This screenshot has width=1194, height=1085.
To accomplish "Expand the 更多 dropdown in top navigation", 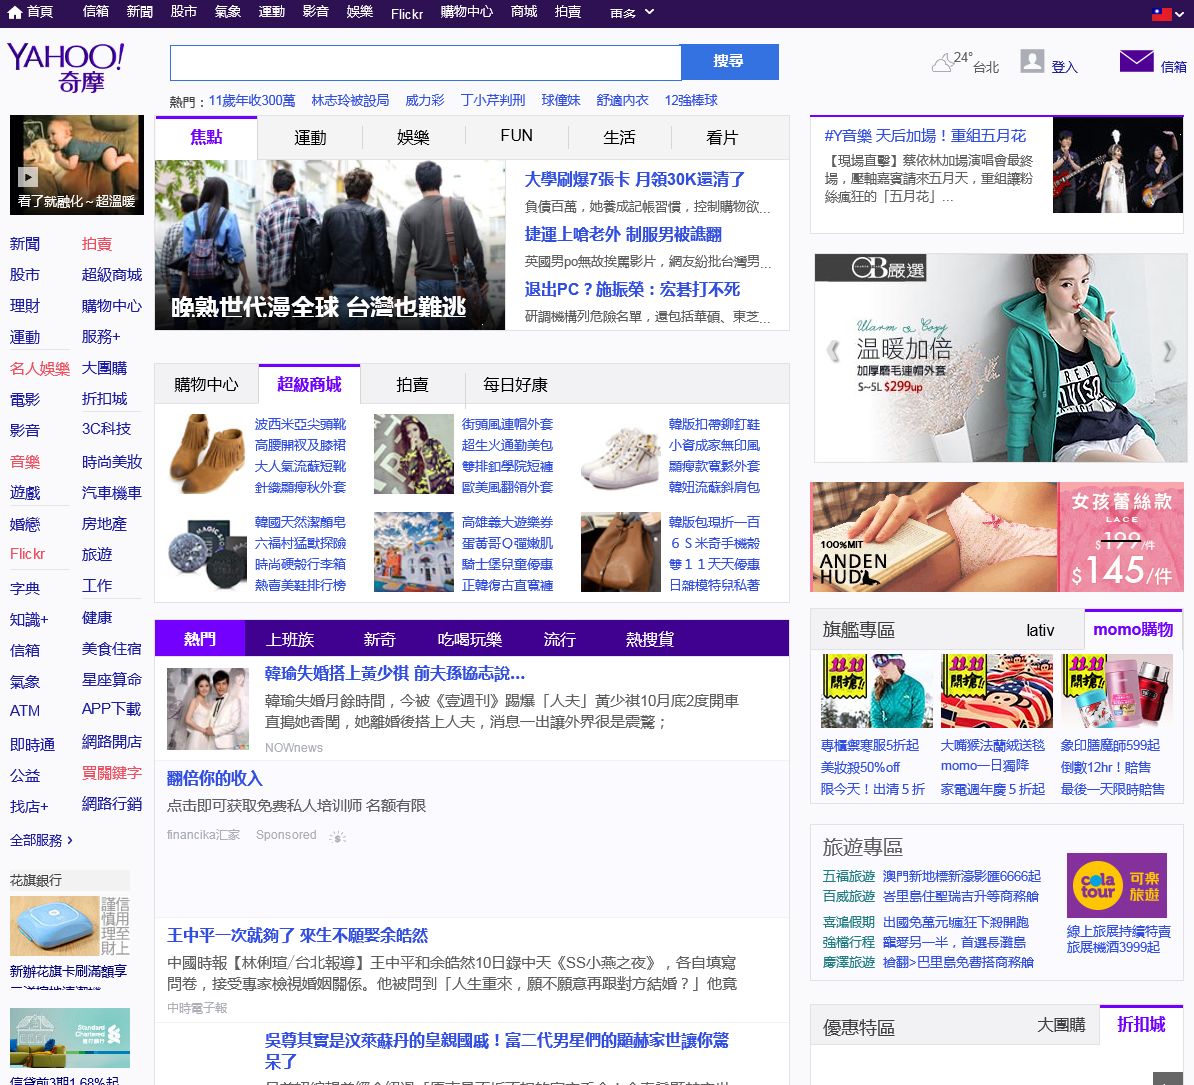I will point(632,13).
